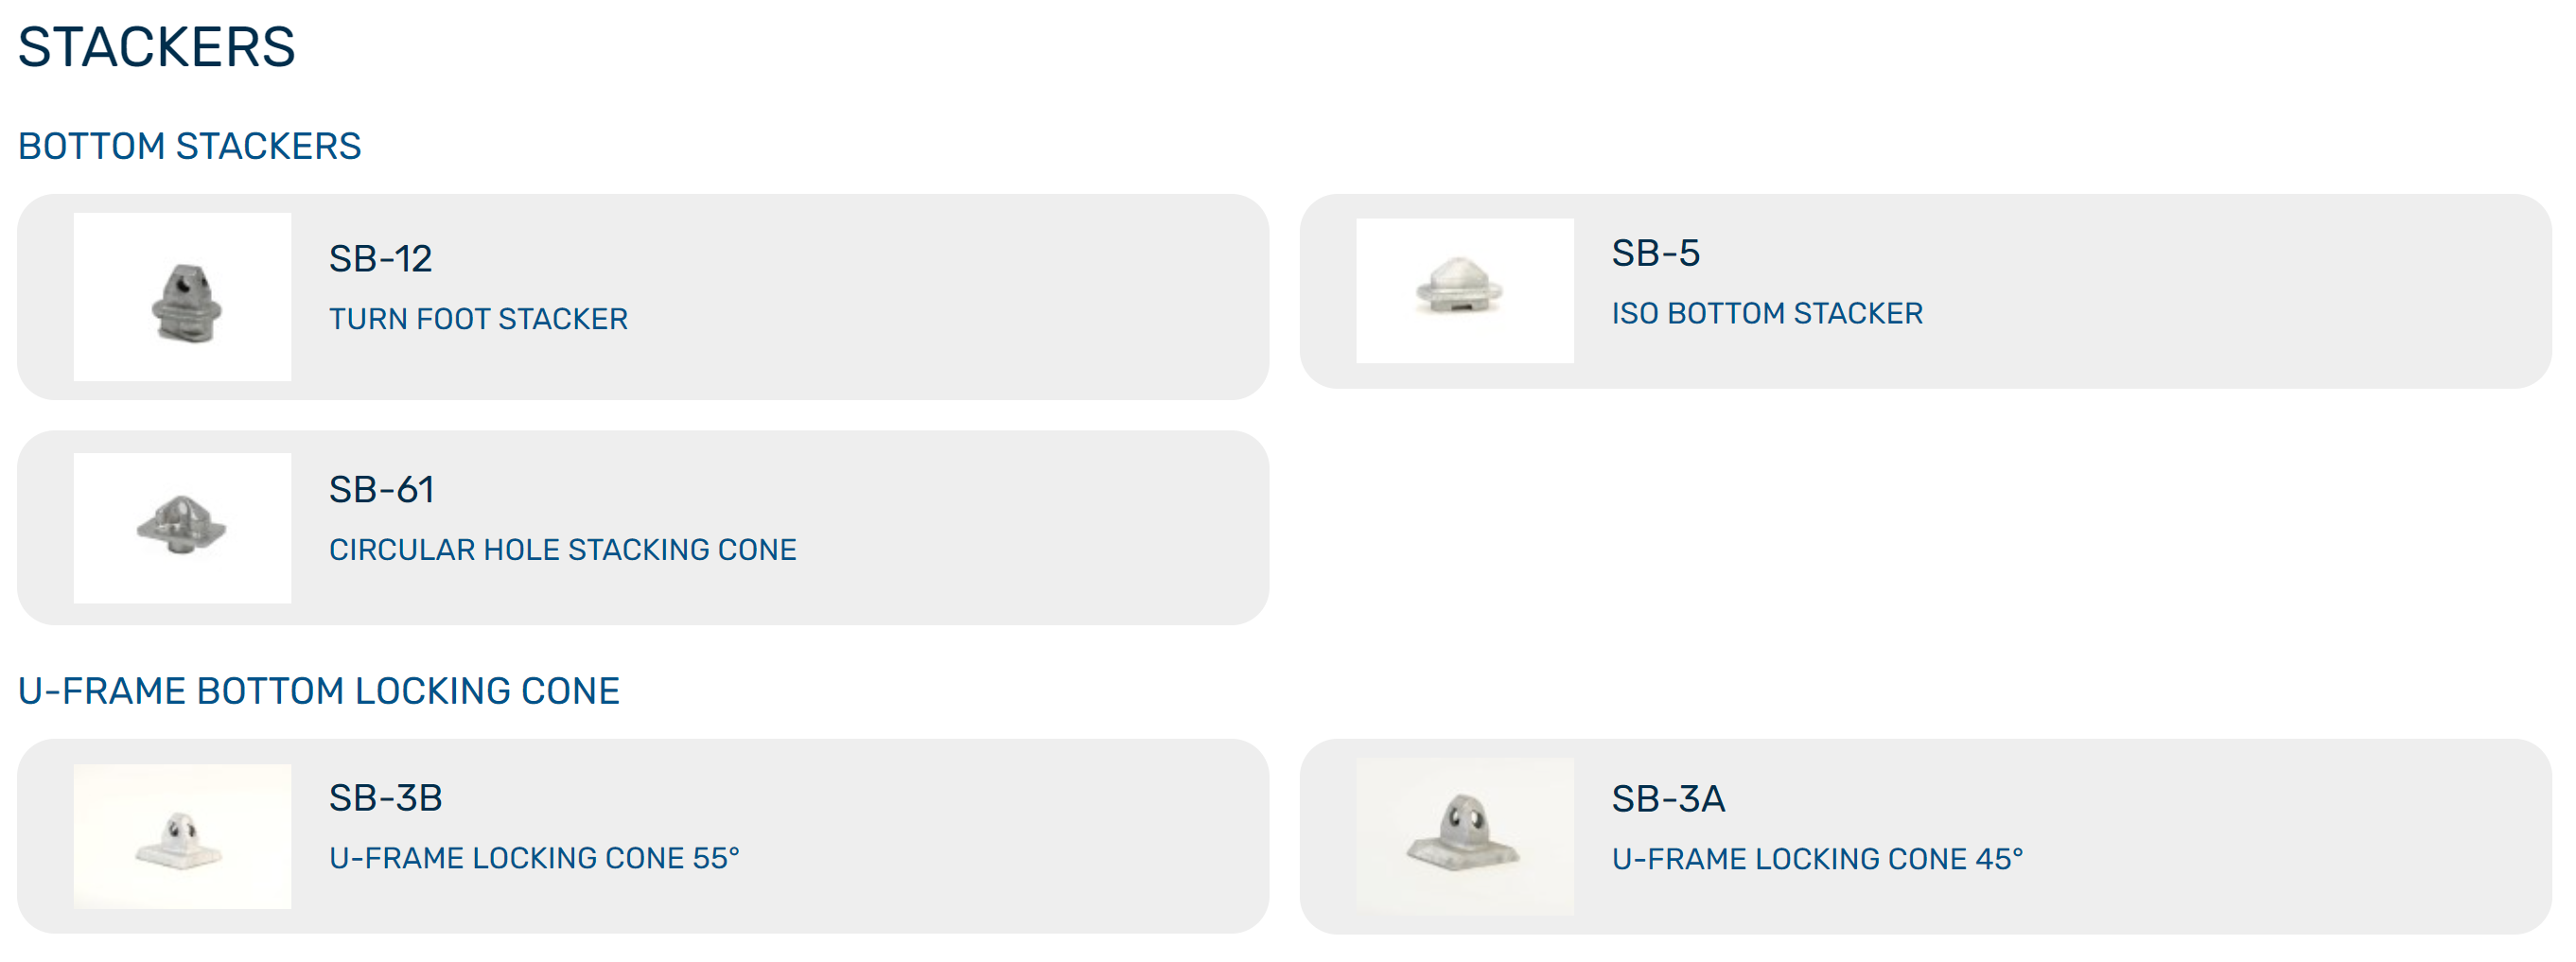The width and height of the screenshot is (2576, 962).
Task: Open the SB-61 stacking cone image
Action: point(182,527)
